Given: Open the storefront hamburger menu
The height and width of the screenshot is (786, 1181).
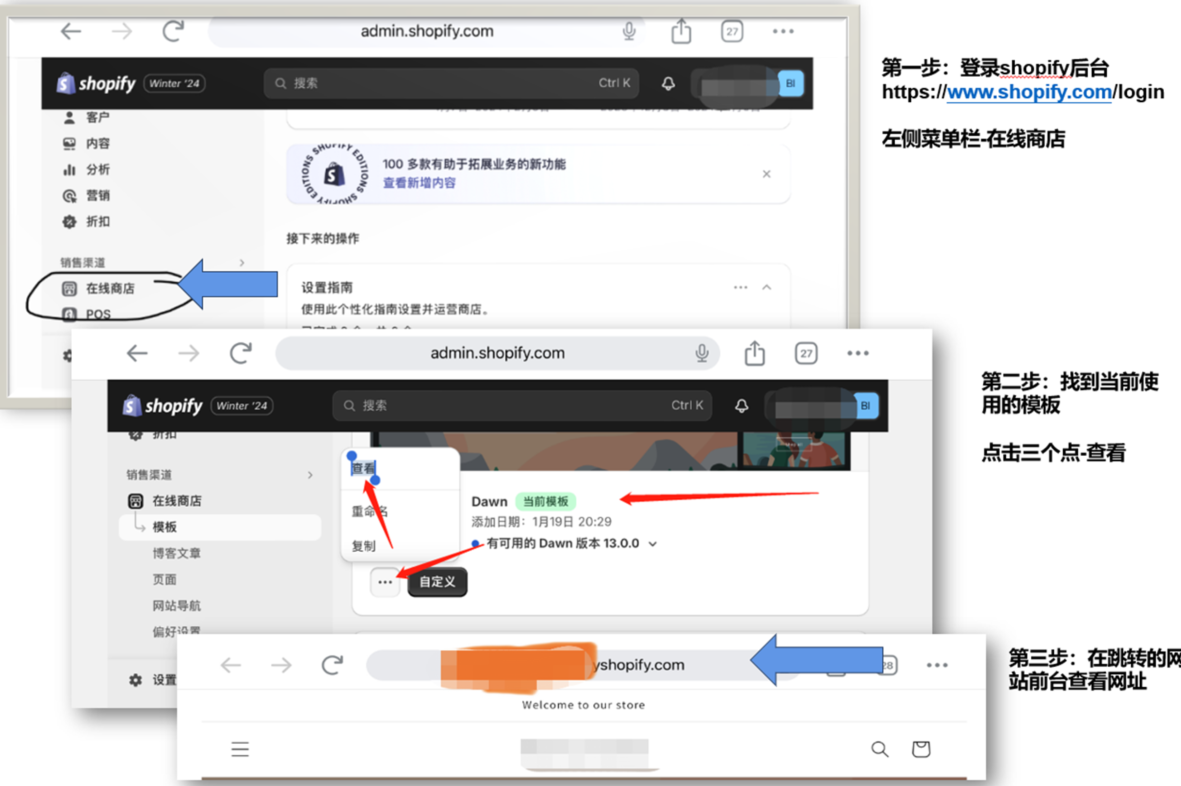Looking at the screenshot, I should 240,749.
